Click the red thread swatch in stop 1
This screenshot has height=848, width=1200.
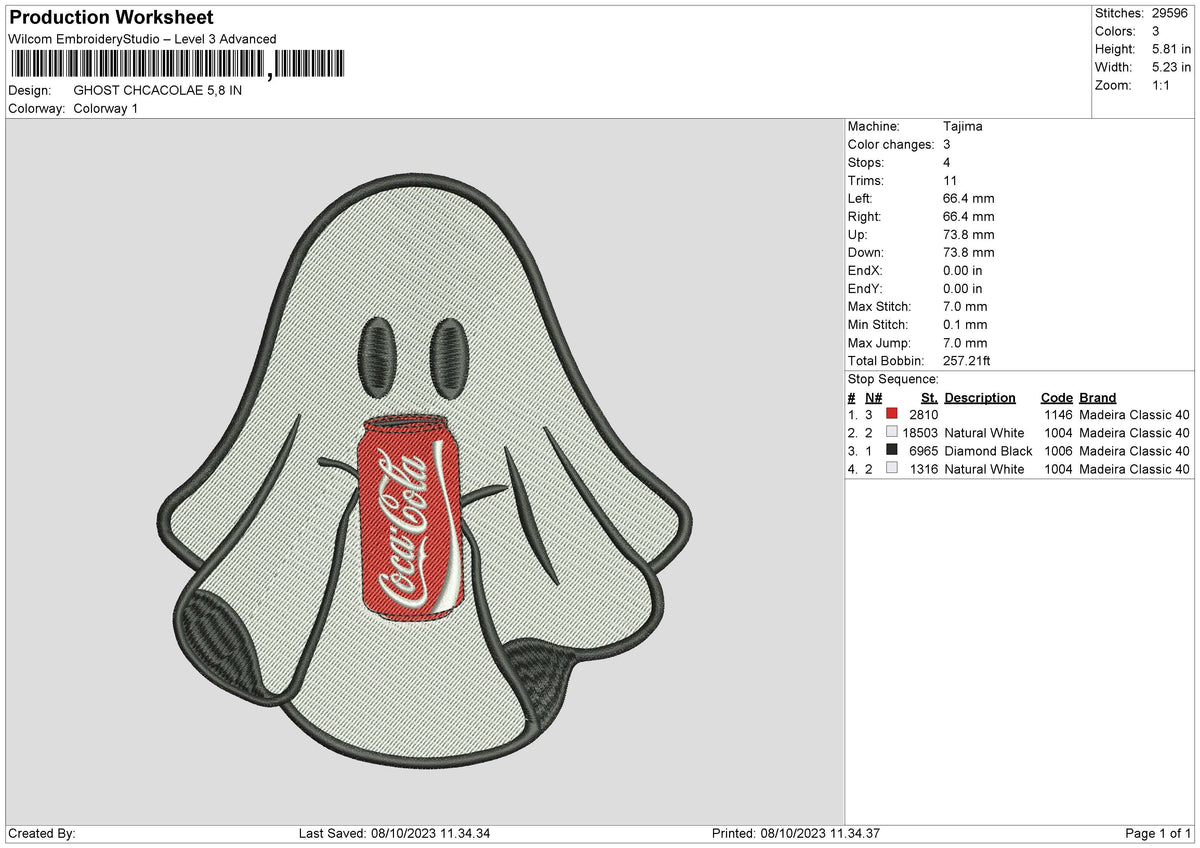pos(892,414)
